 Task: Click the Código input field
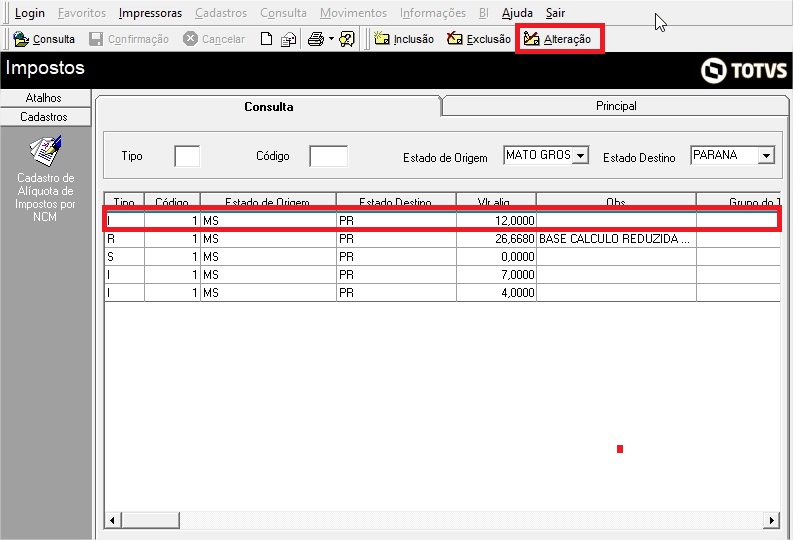[328, 156]
